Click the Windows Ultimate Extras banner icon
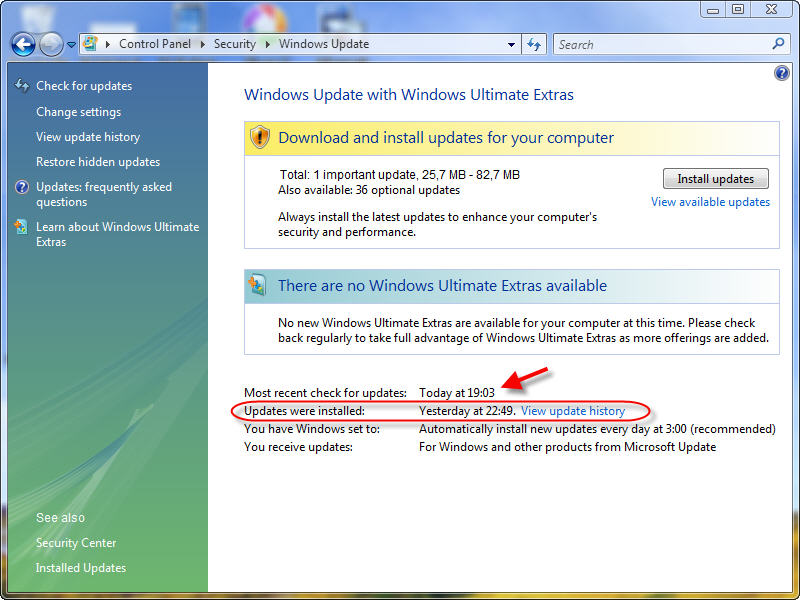 (259, 285)
